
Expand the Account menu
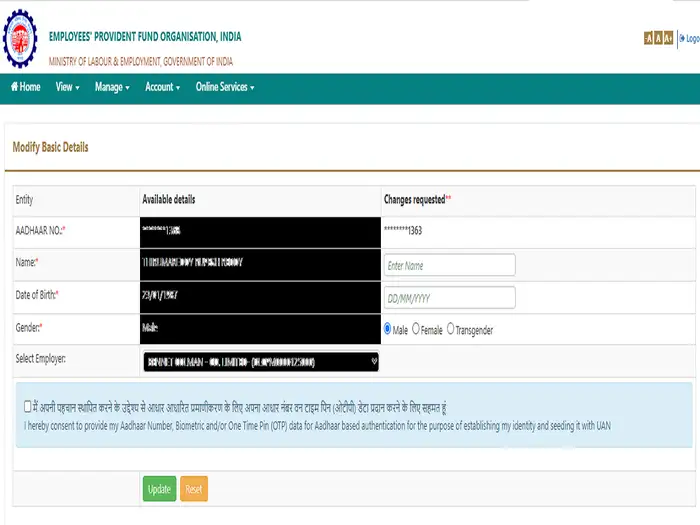[162, 87]
